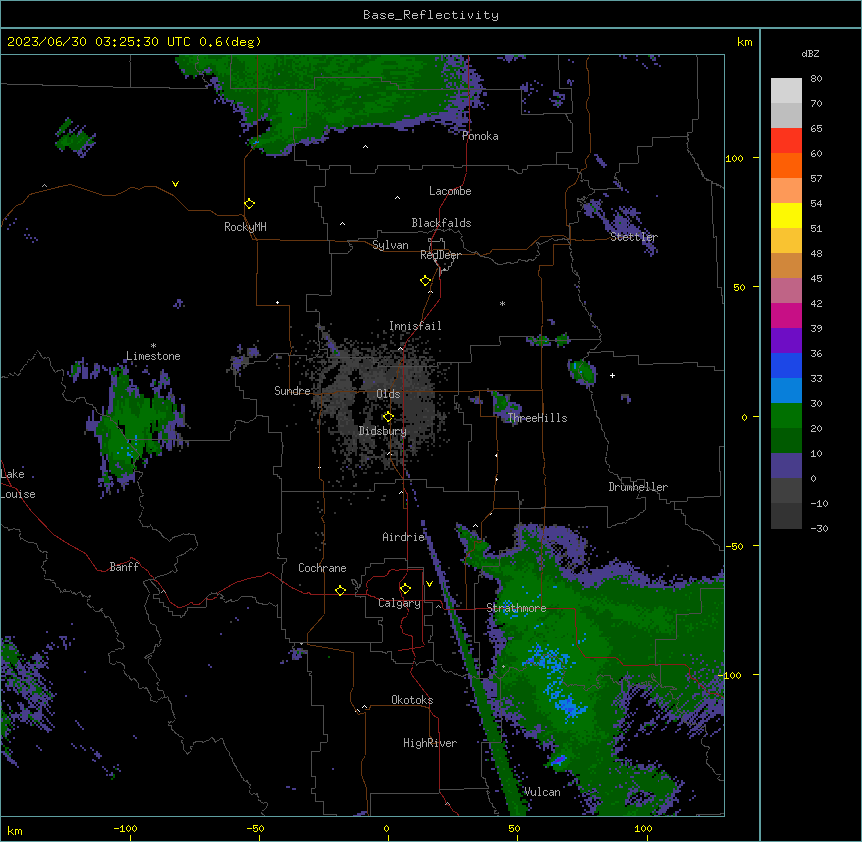This screenshot has height=842, width=862.
Task: Click the ThreeHills label
Action: tap(537, 418)
